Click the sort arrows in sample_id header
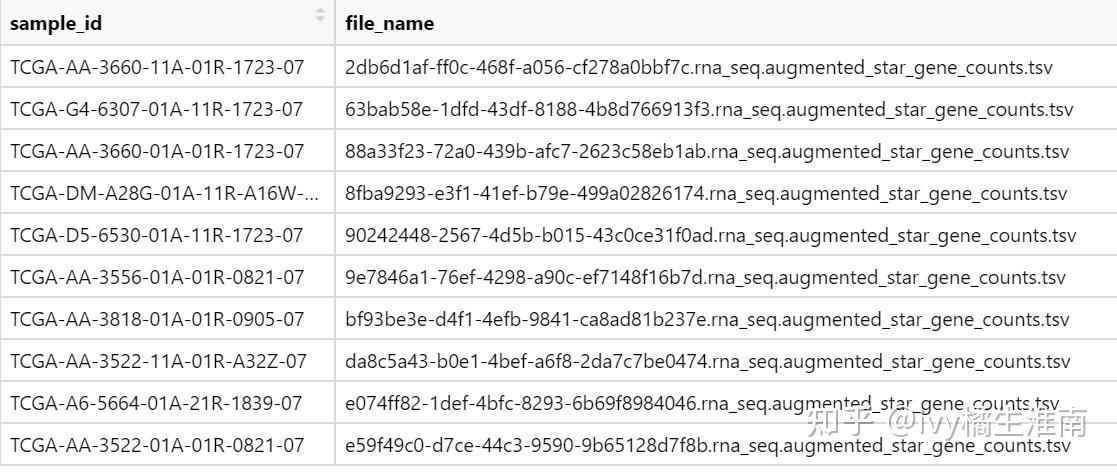The height and width of the screenshot is (472, 1117). click(320, 15)
